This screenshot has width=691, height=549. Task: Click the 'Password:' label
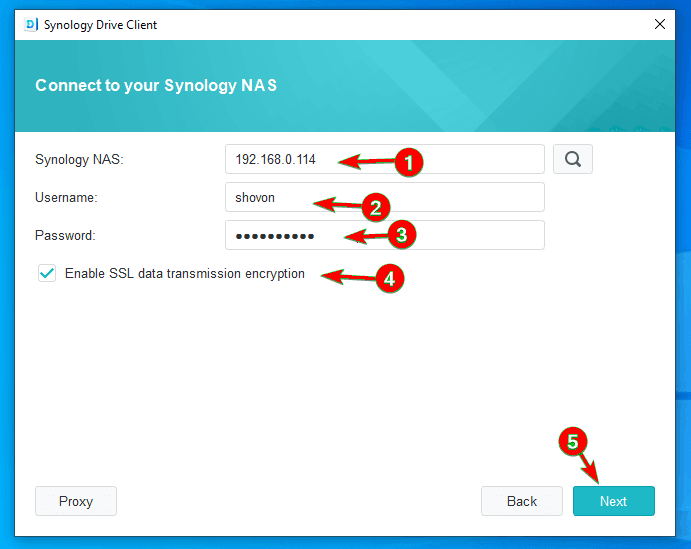(65, 235)
